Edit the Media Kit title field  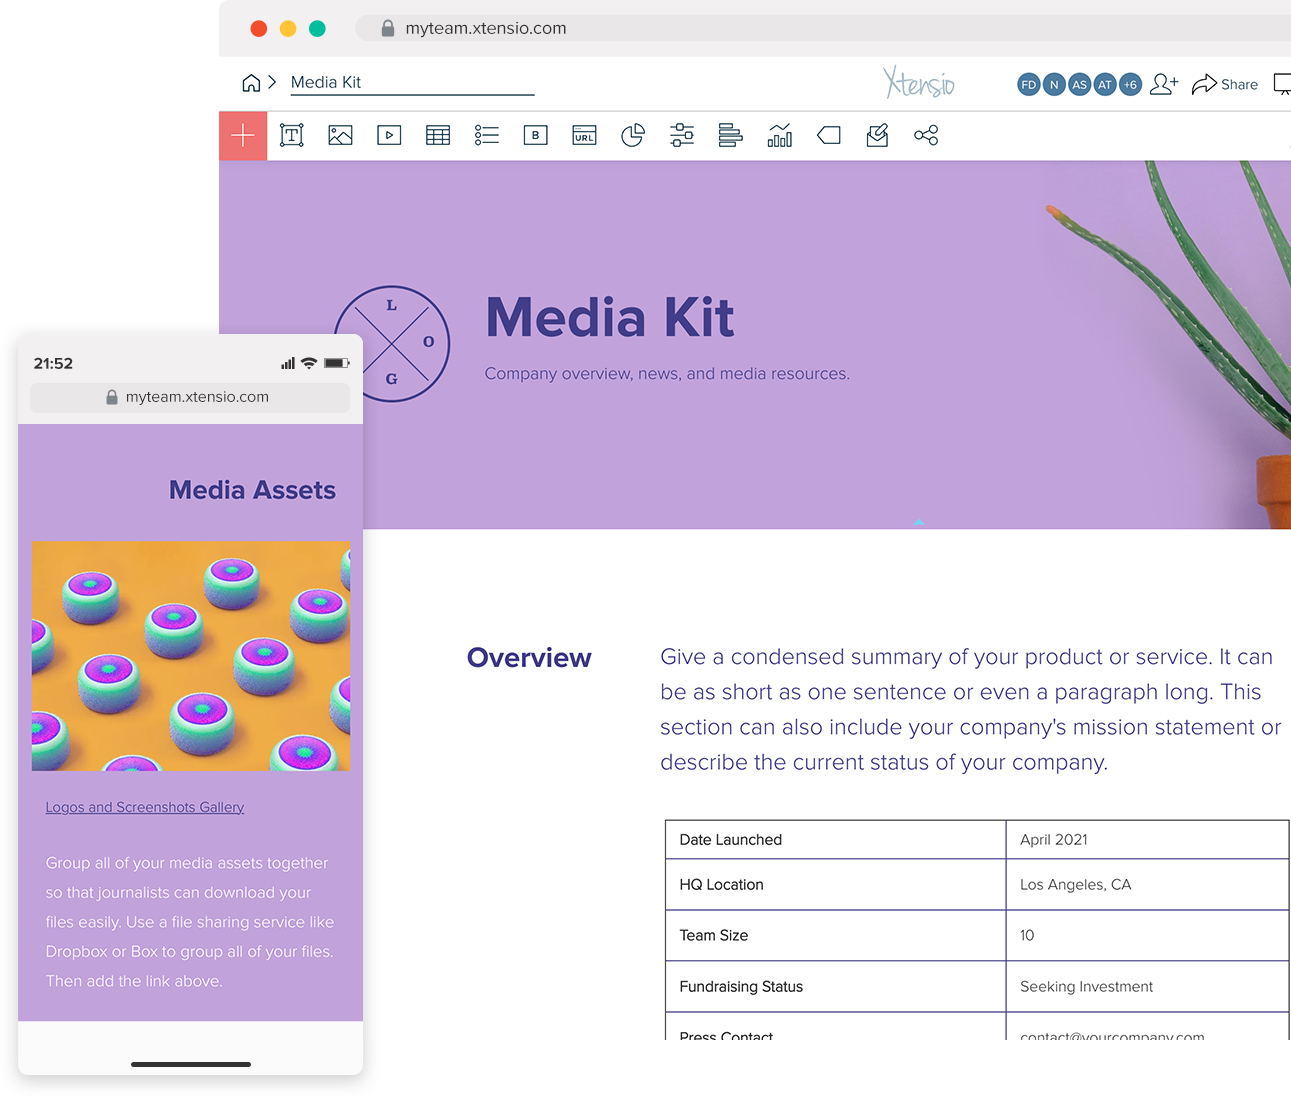327,82
